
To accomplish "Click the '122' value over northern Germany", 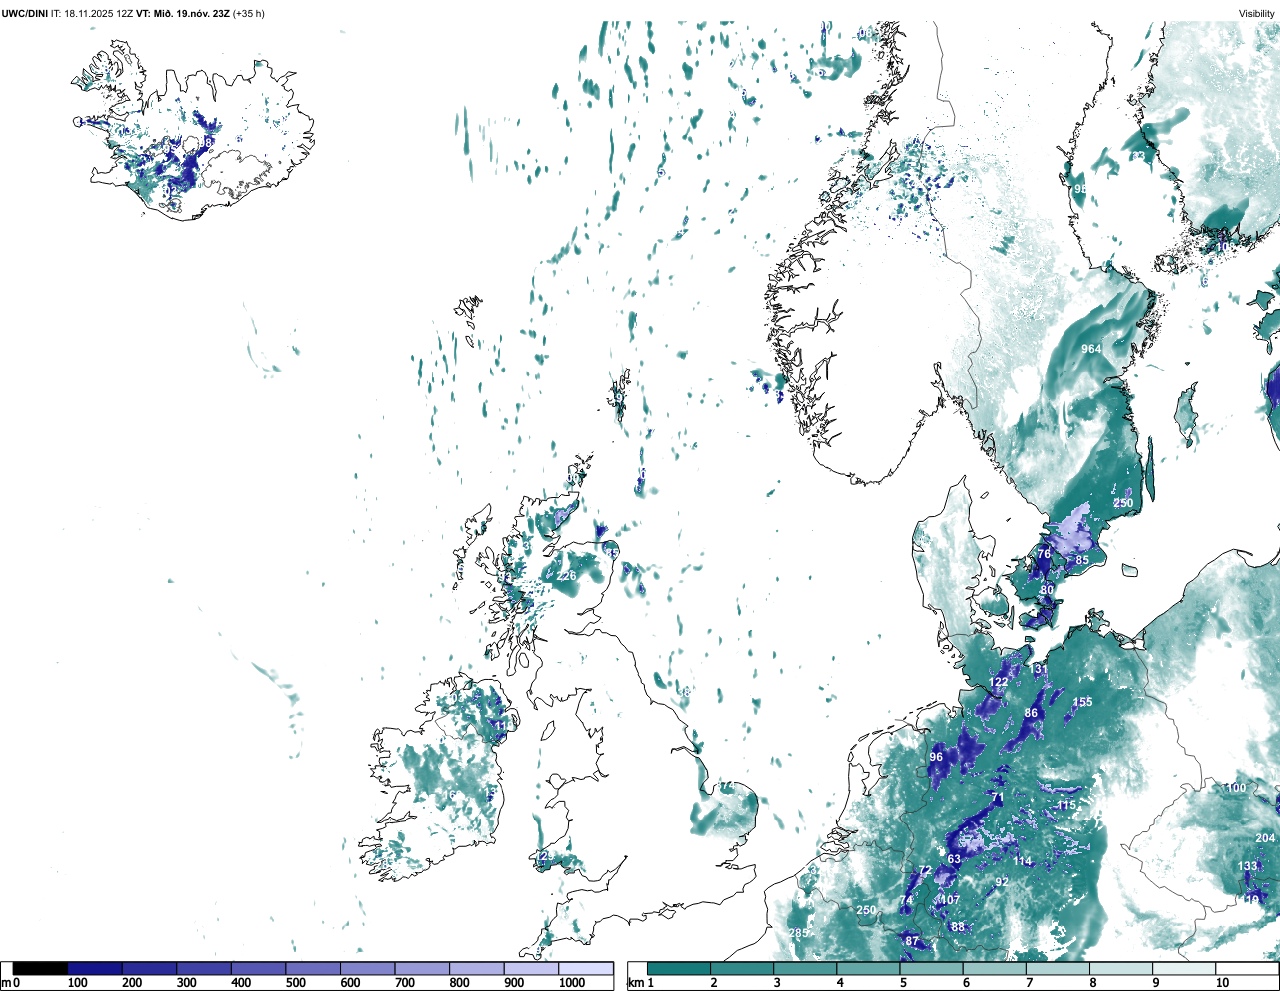I will coord(999,683).
